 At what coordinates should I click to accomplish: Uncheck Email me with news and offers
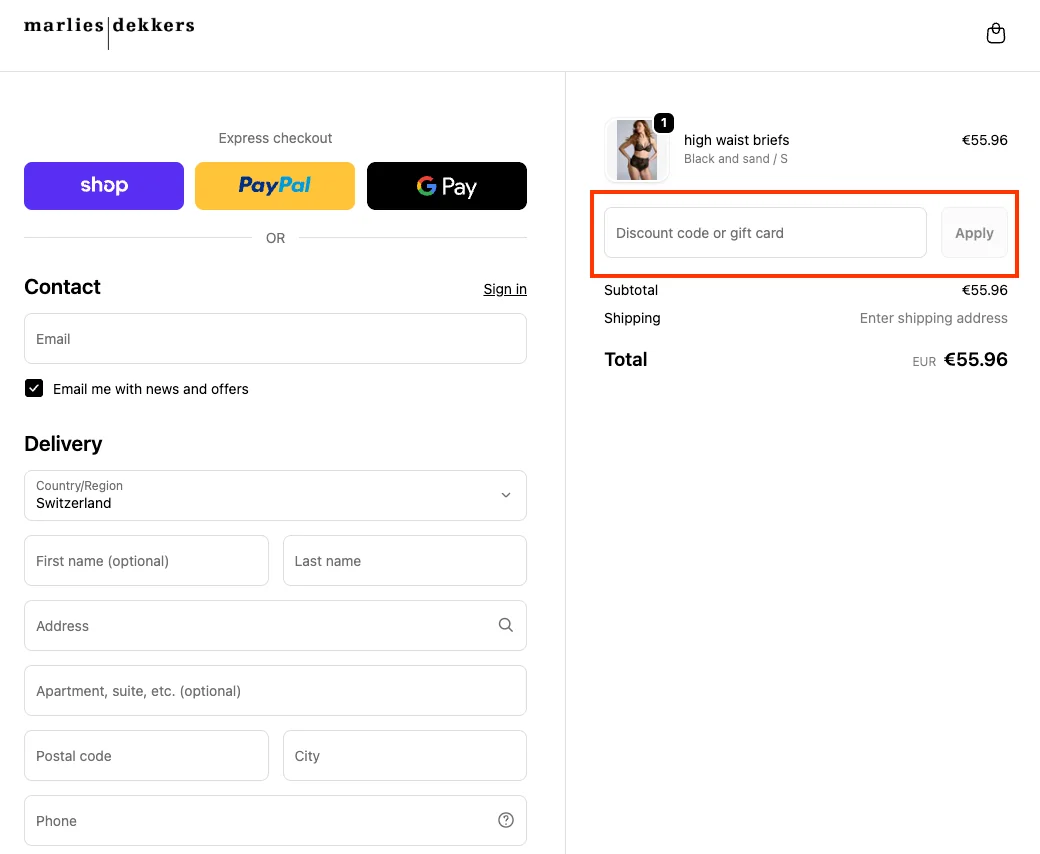tap(34, 389)
